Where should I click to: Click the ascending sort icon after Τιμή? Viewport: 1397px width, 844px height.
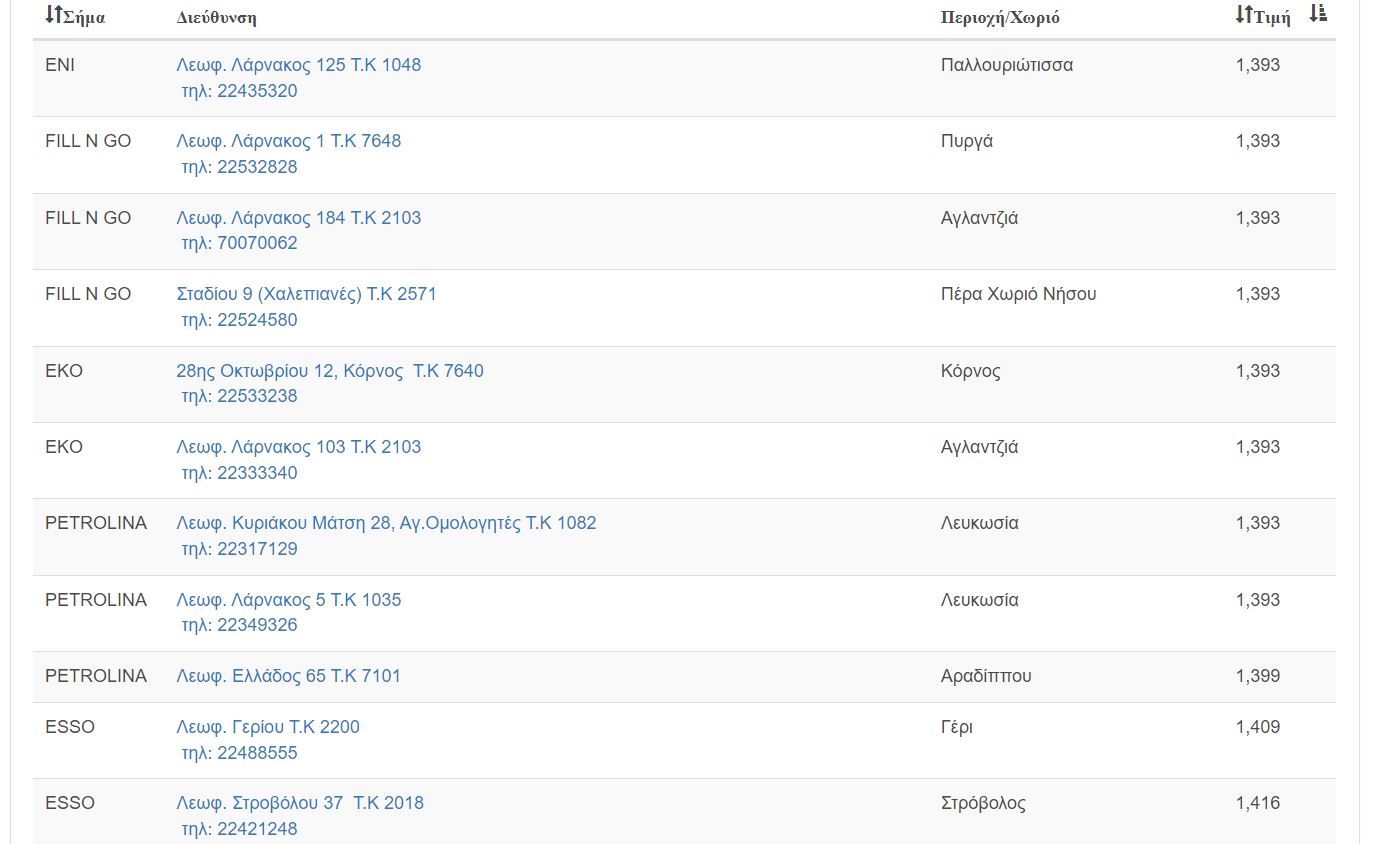click(1318, 14)
